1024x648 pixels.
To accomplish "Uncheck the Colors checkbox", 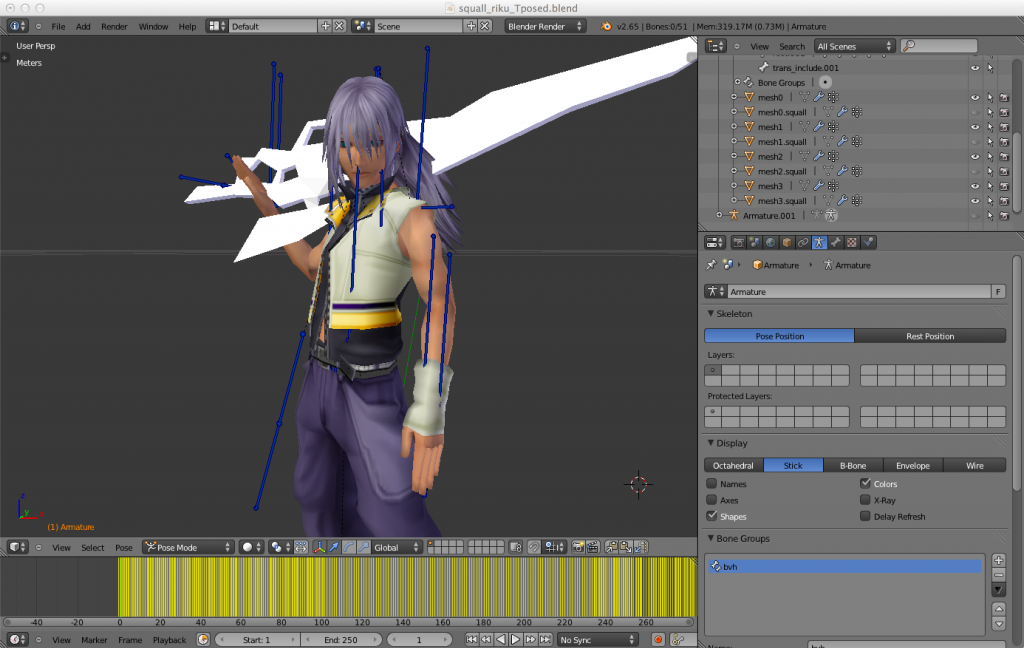I will click(865, 483).
